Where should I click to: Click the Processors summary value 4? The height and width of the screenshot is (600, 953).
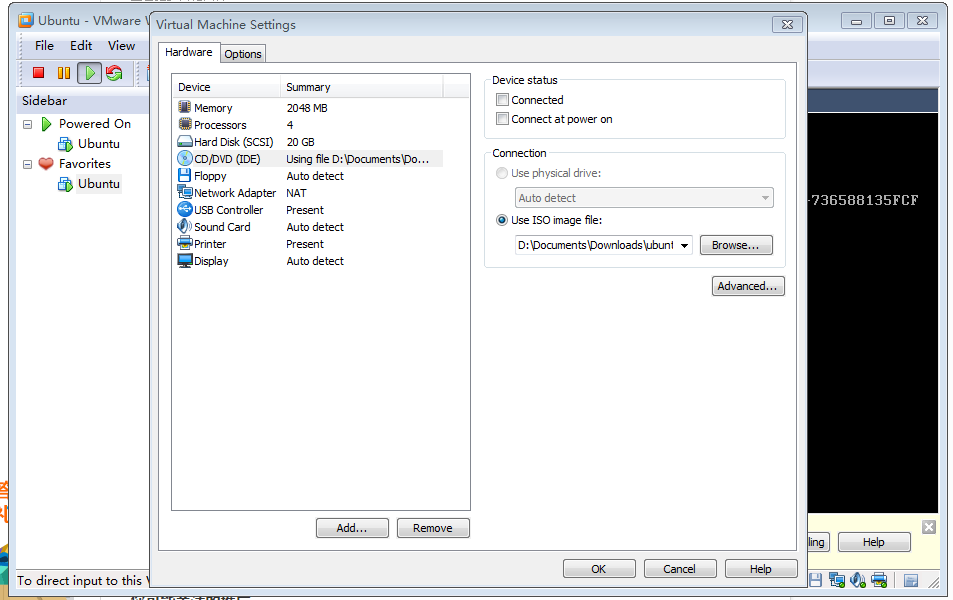coord(290,125)
